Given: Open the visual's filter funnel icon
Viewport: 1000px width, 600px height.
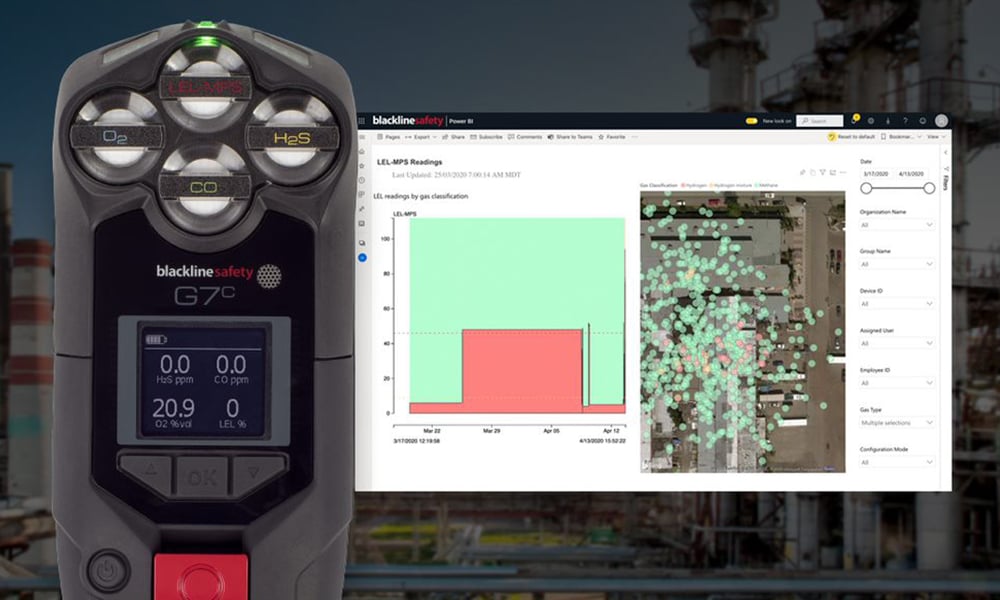Looking at the screenshot, I should point(823,173).
